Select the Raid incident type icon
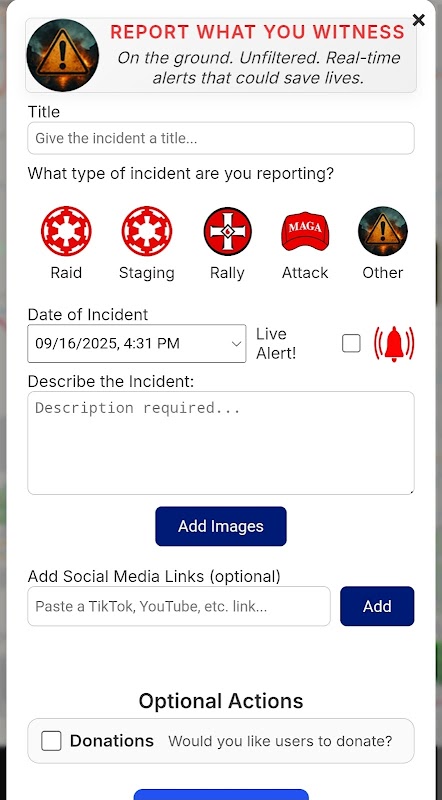The image size is (442, 800). point(66,231)
